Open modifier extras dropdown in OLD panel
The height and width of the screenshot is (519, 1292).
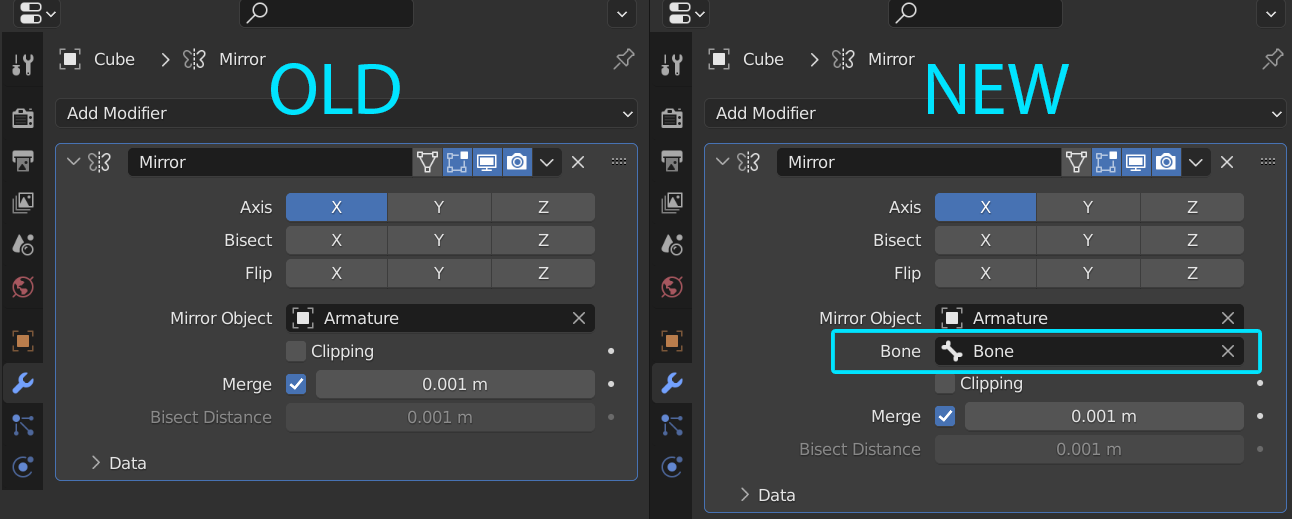pyautogui.click(x=547, y=162)
